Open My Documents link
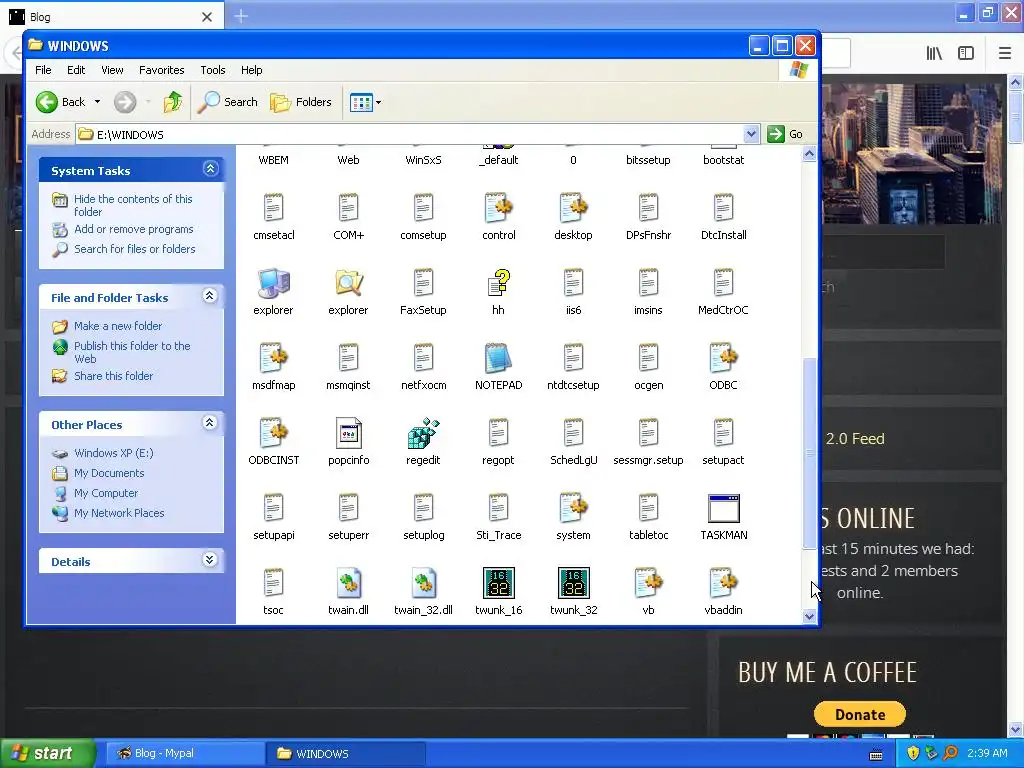The width and height of the screenshot is (1024, 768). tap(109, 473)
